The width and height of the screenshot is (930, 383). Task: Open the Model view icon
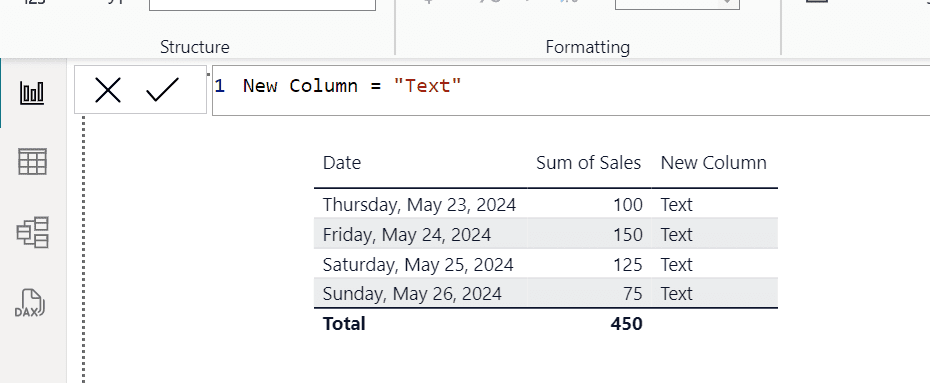[32, 232]
